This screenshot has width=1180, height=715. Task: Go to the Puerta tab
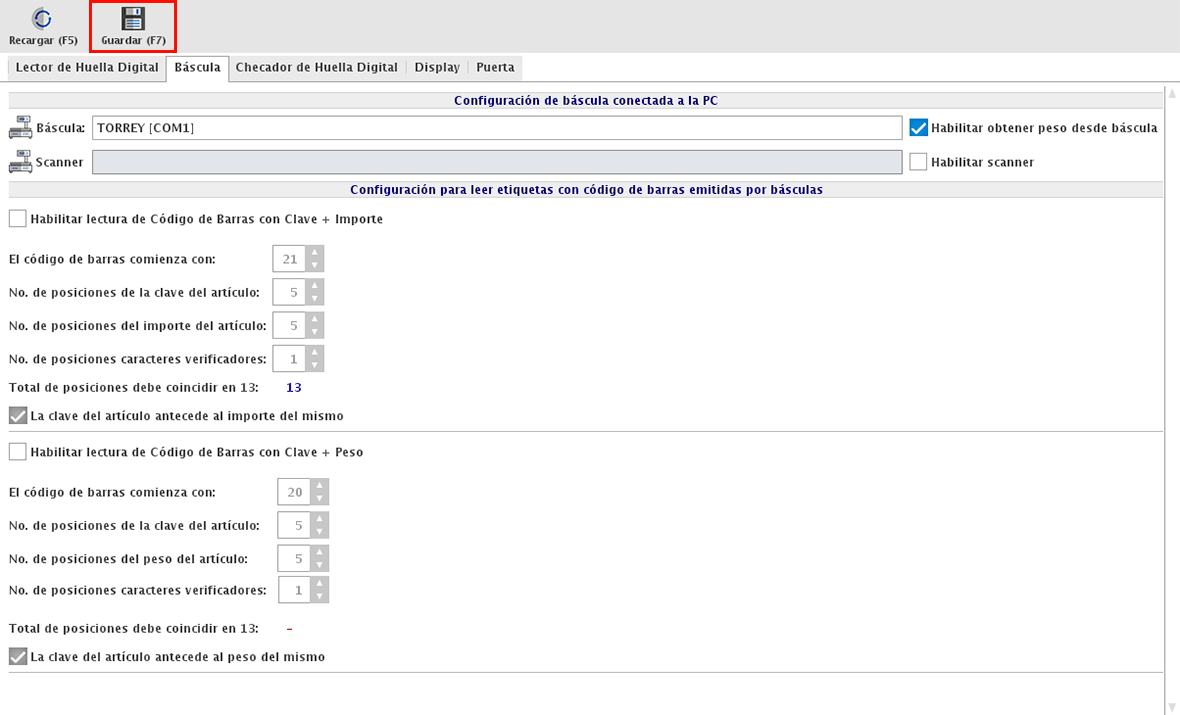[x=495, y=68]
